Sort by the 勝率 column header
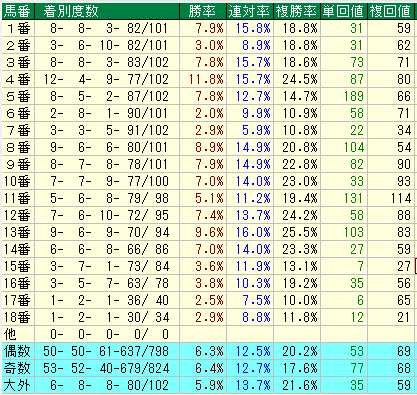The height and width of the screenshot is (395, 417). click(203, 11)
